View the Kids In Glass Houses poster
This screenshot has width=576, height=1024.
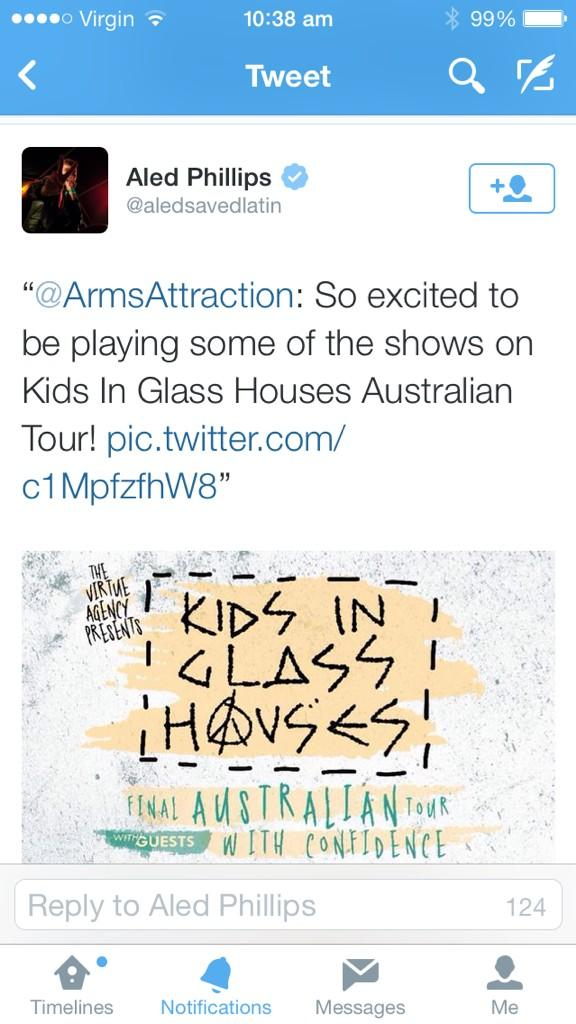coord(288,707)
